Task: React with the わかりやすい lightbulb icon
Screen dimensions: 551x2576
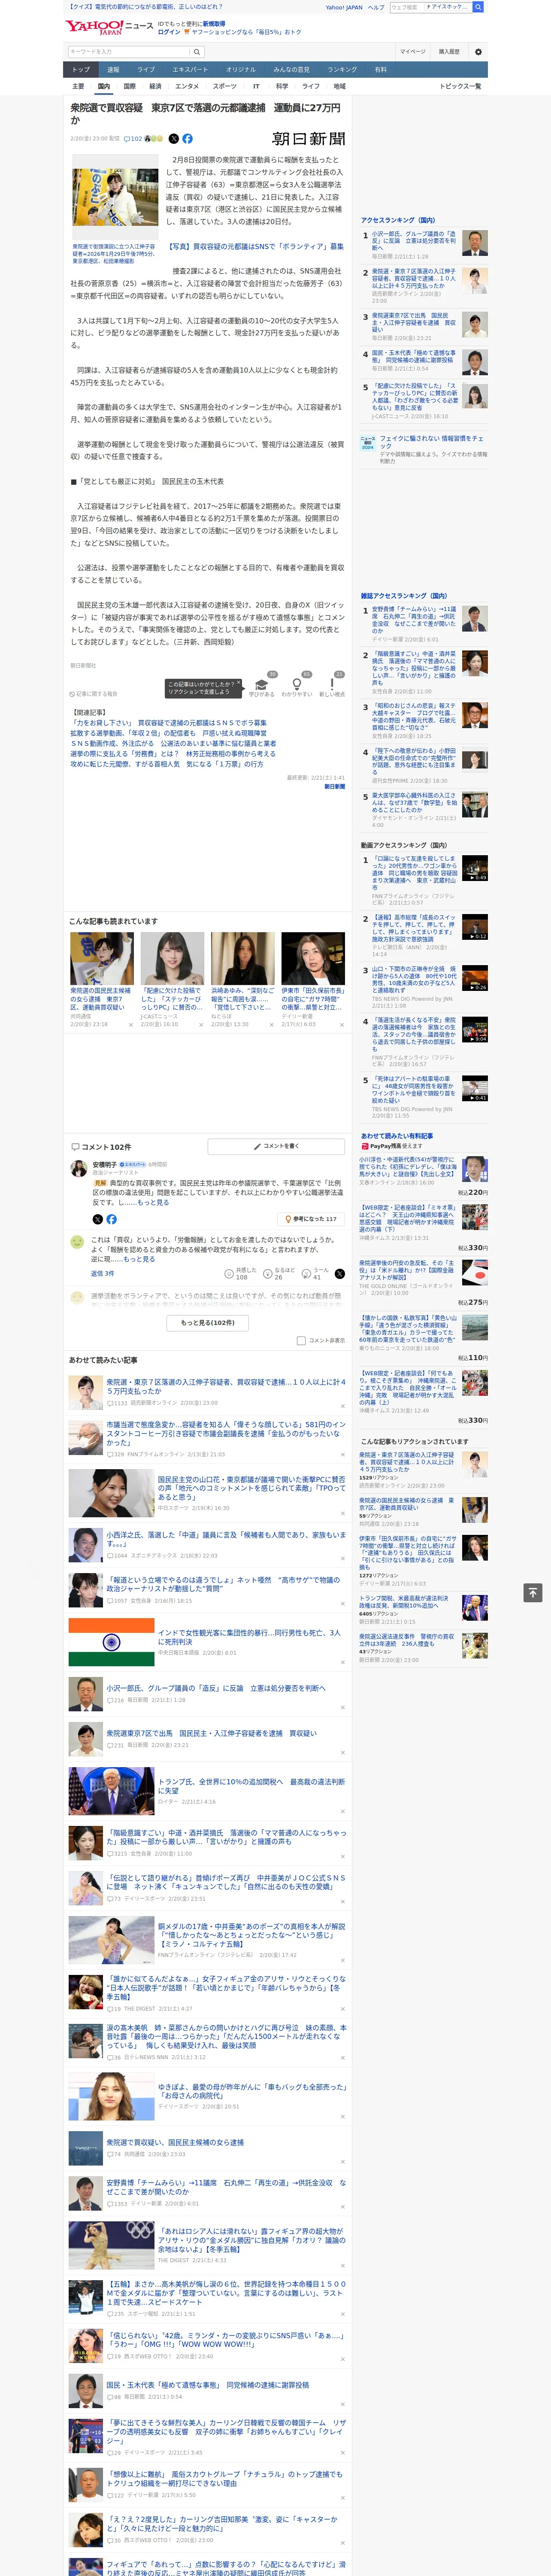Action: [x=297, y=685]
